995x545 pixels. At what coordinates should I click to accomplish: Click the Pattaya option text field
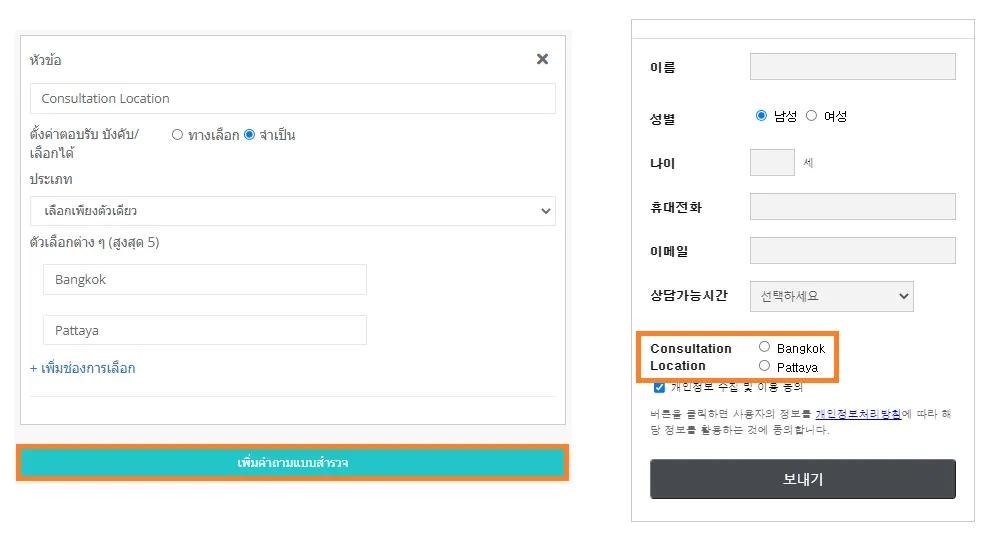[205, 330]
